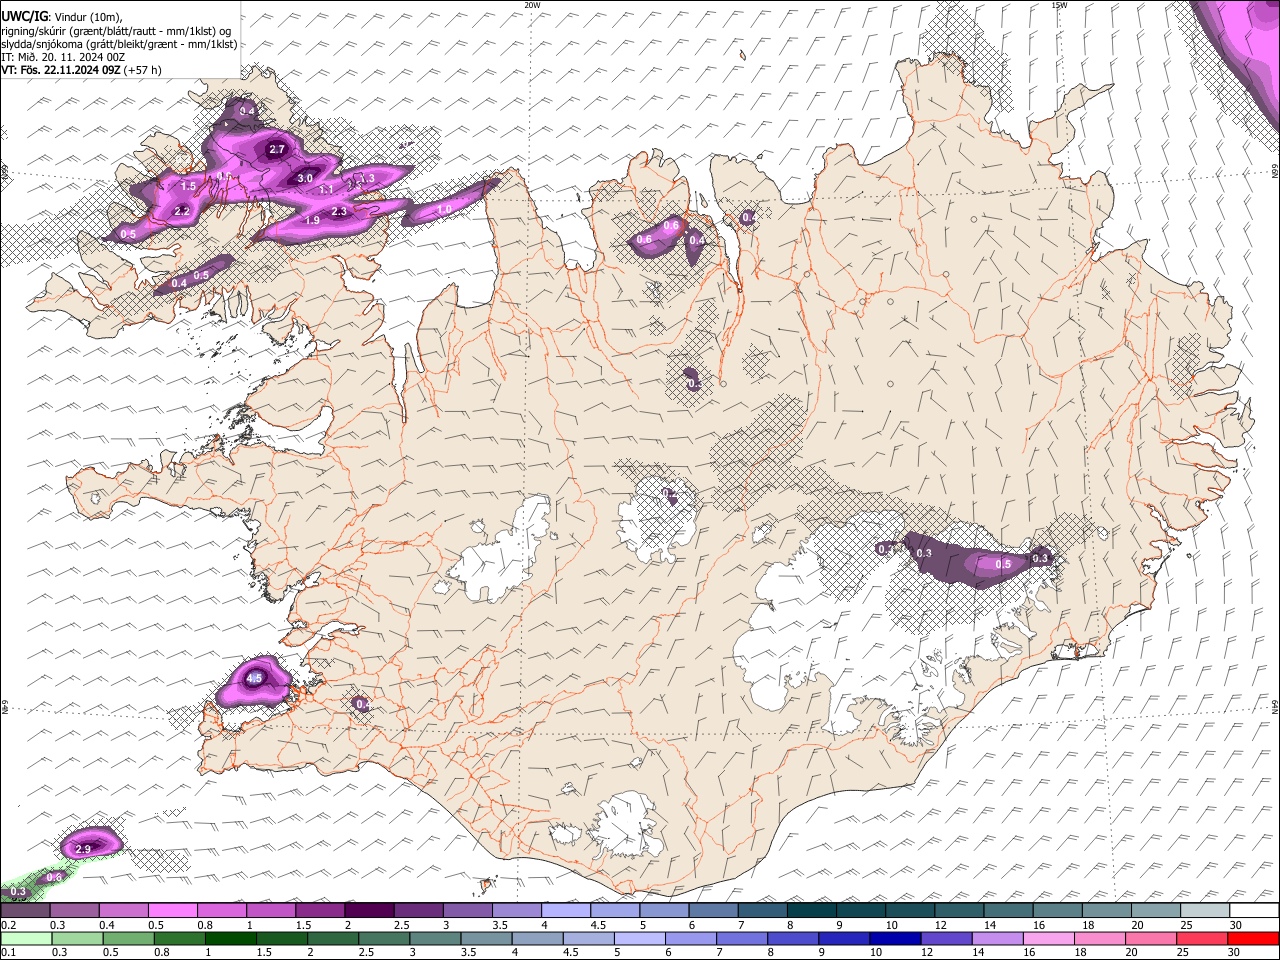The image size is (1280, 960).
Task: Click the bright pink legend swatch labeled 0.5
Action: click(172, 910)
